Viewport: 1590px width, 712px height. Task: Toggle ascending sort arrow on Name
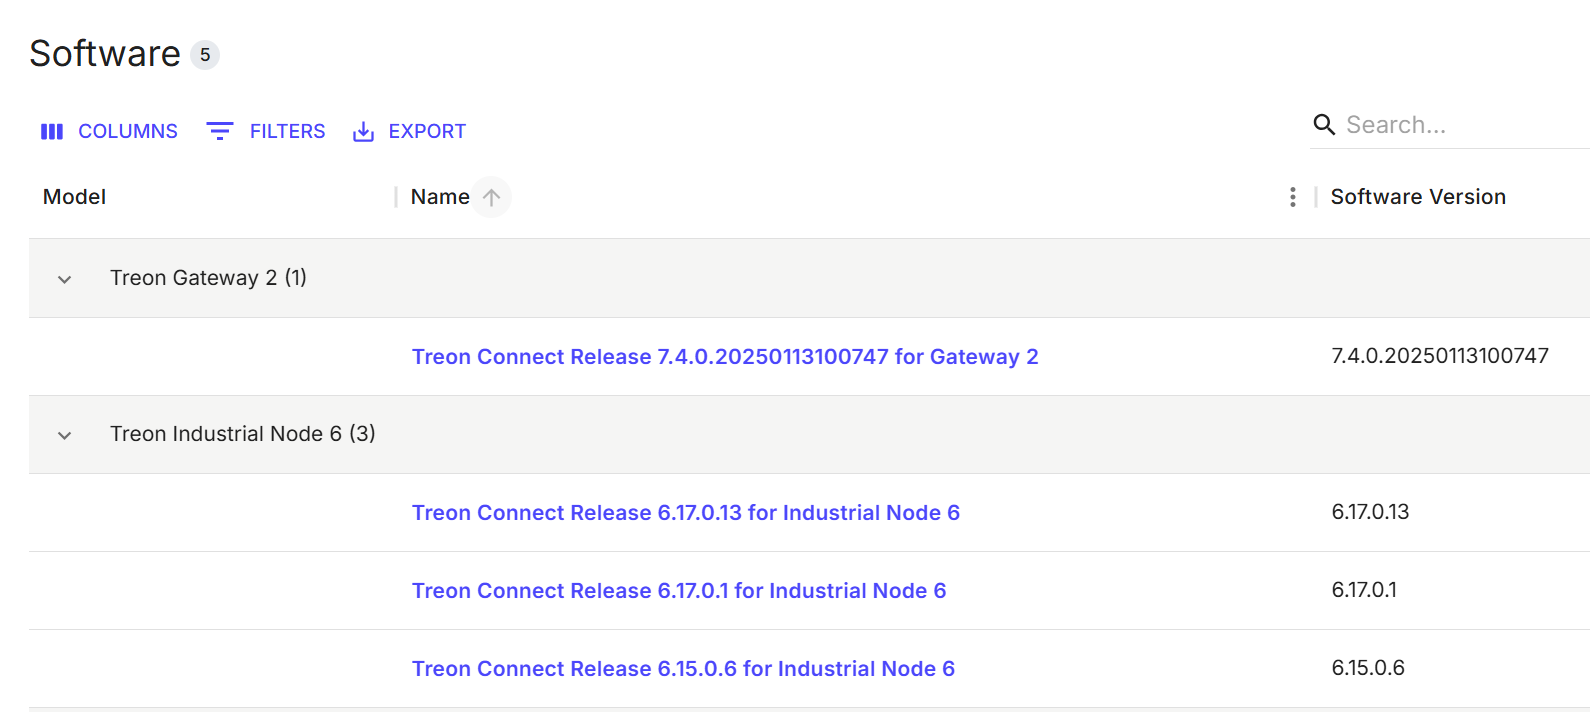coord(491,197)
